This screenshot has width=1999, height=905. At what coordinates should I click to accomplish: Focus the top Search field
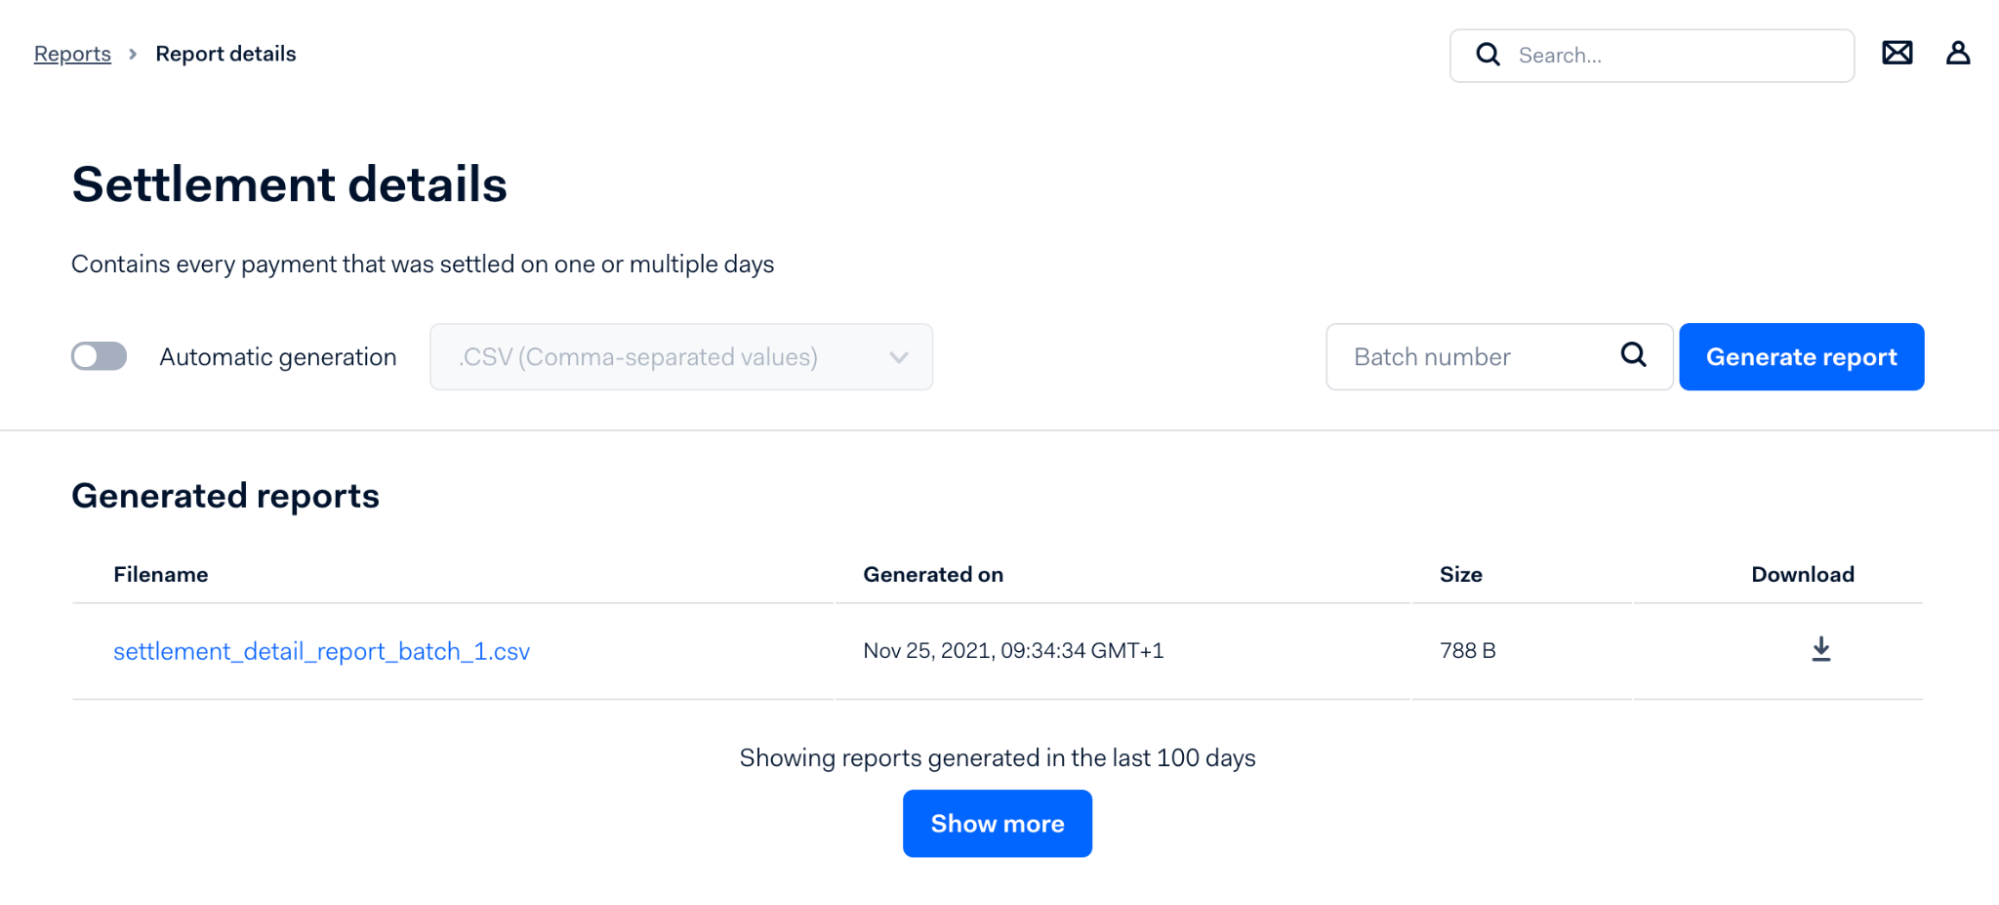(x=1652, y=55)
